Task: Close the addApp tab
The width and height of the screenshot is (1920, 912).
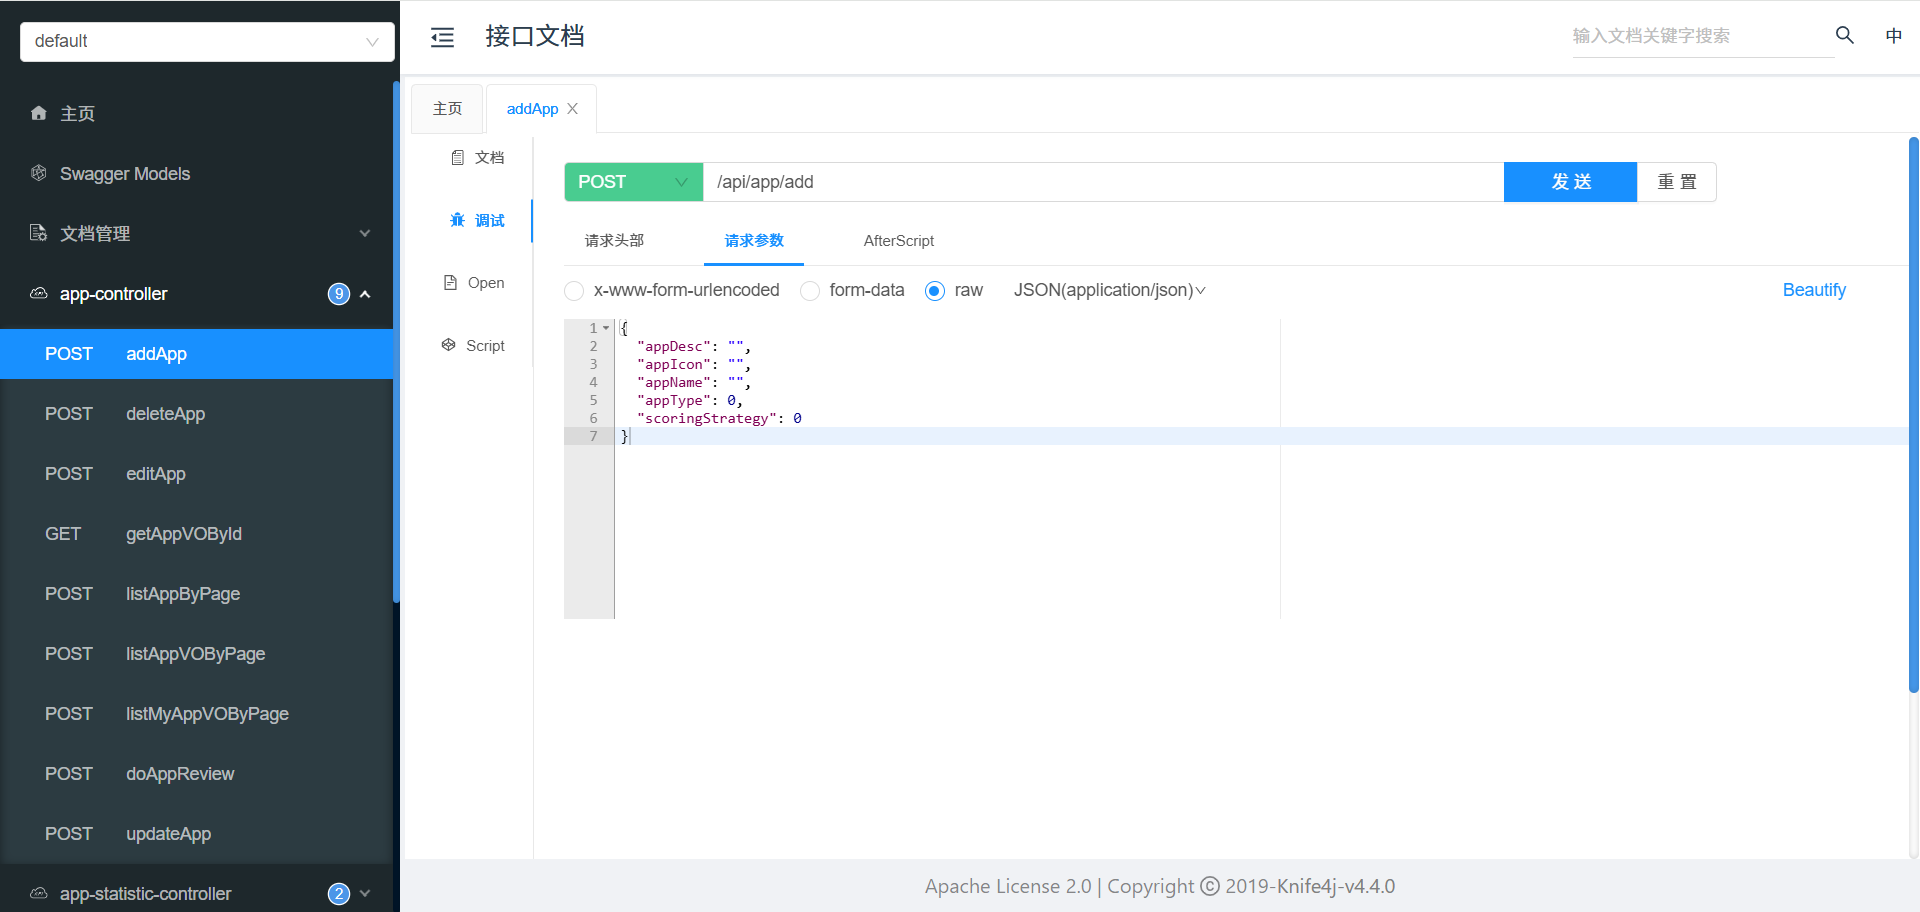Action: pos(573,109)
